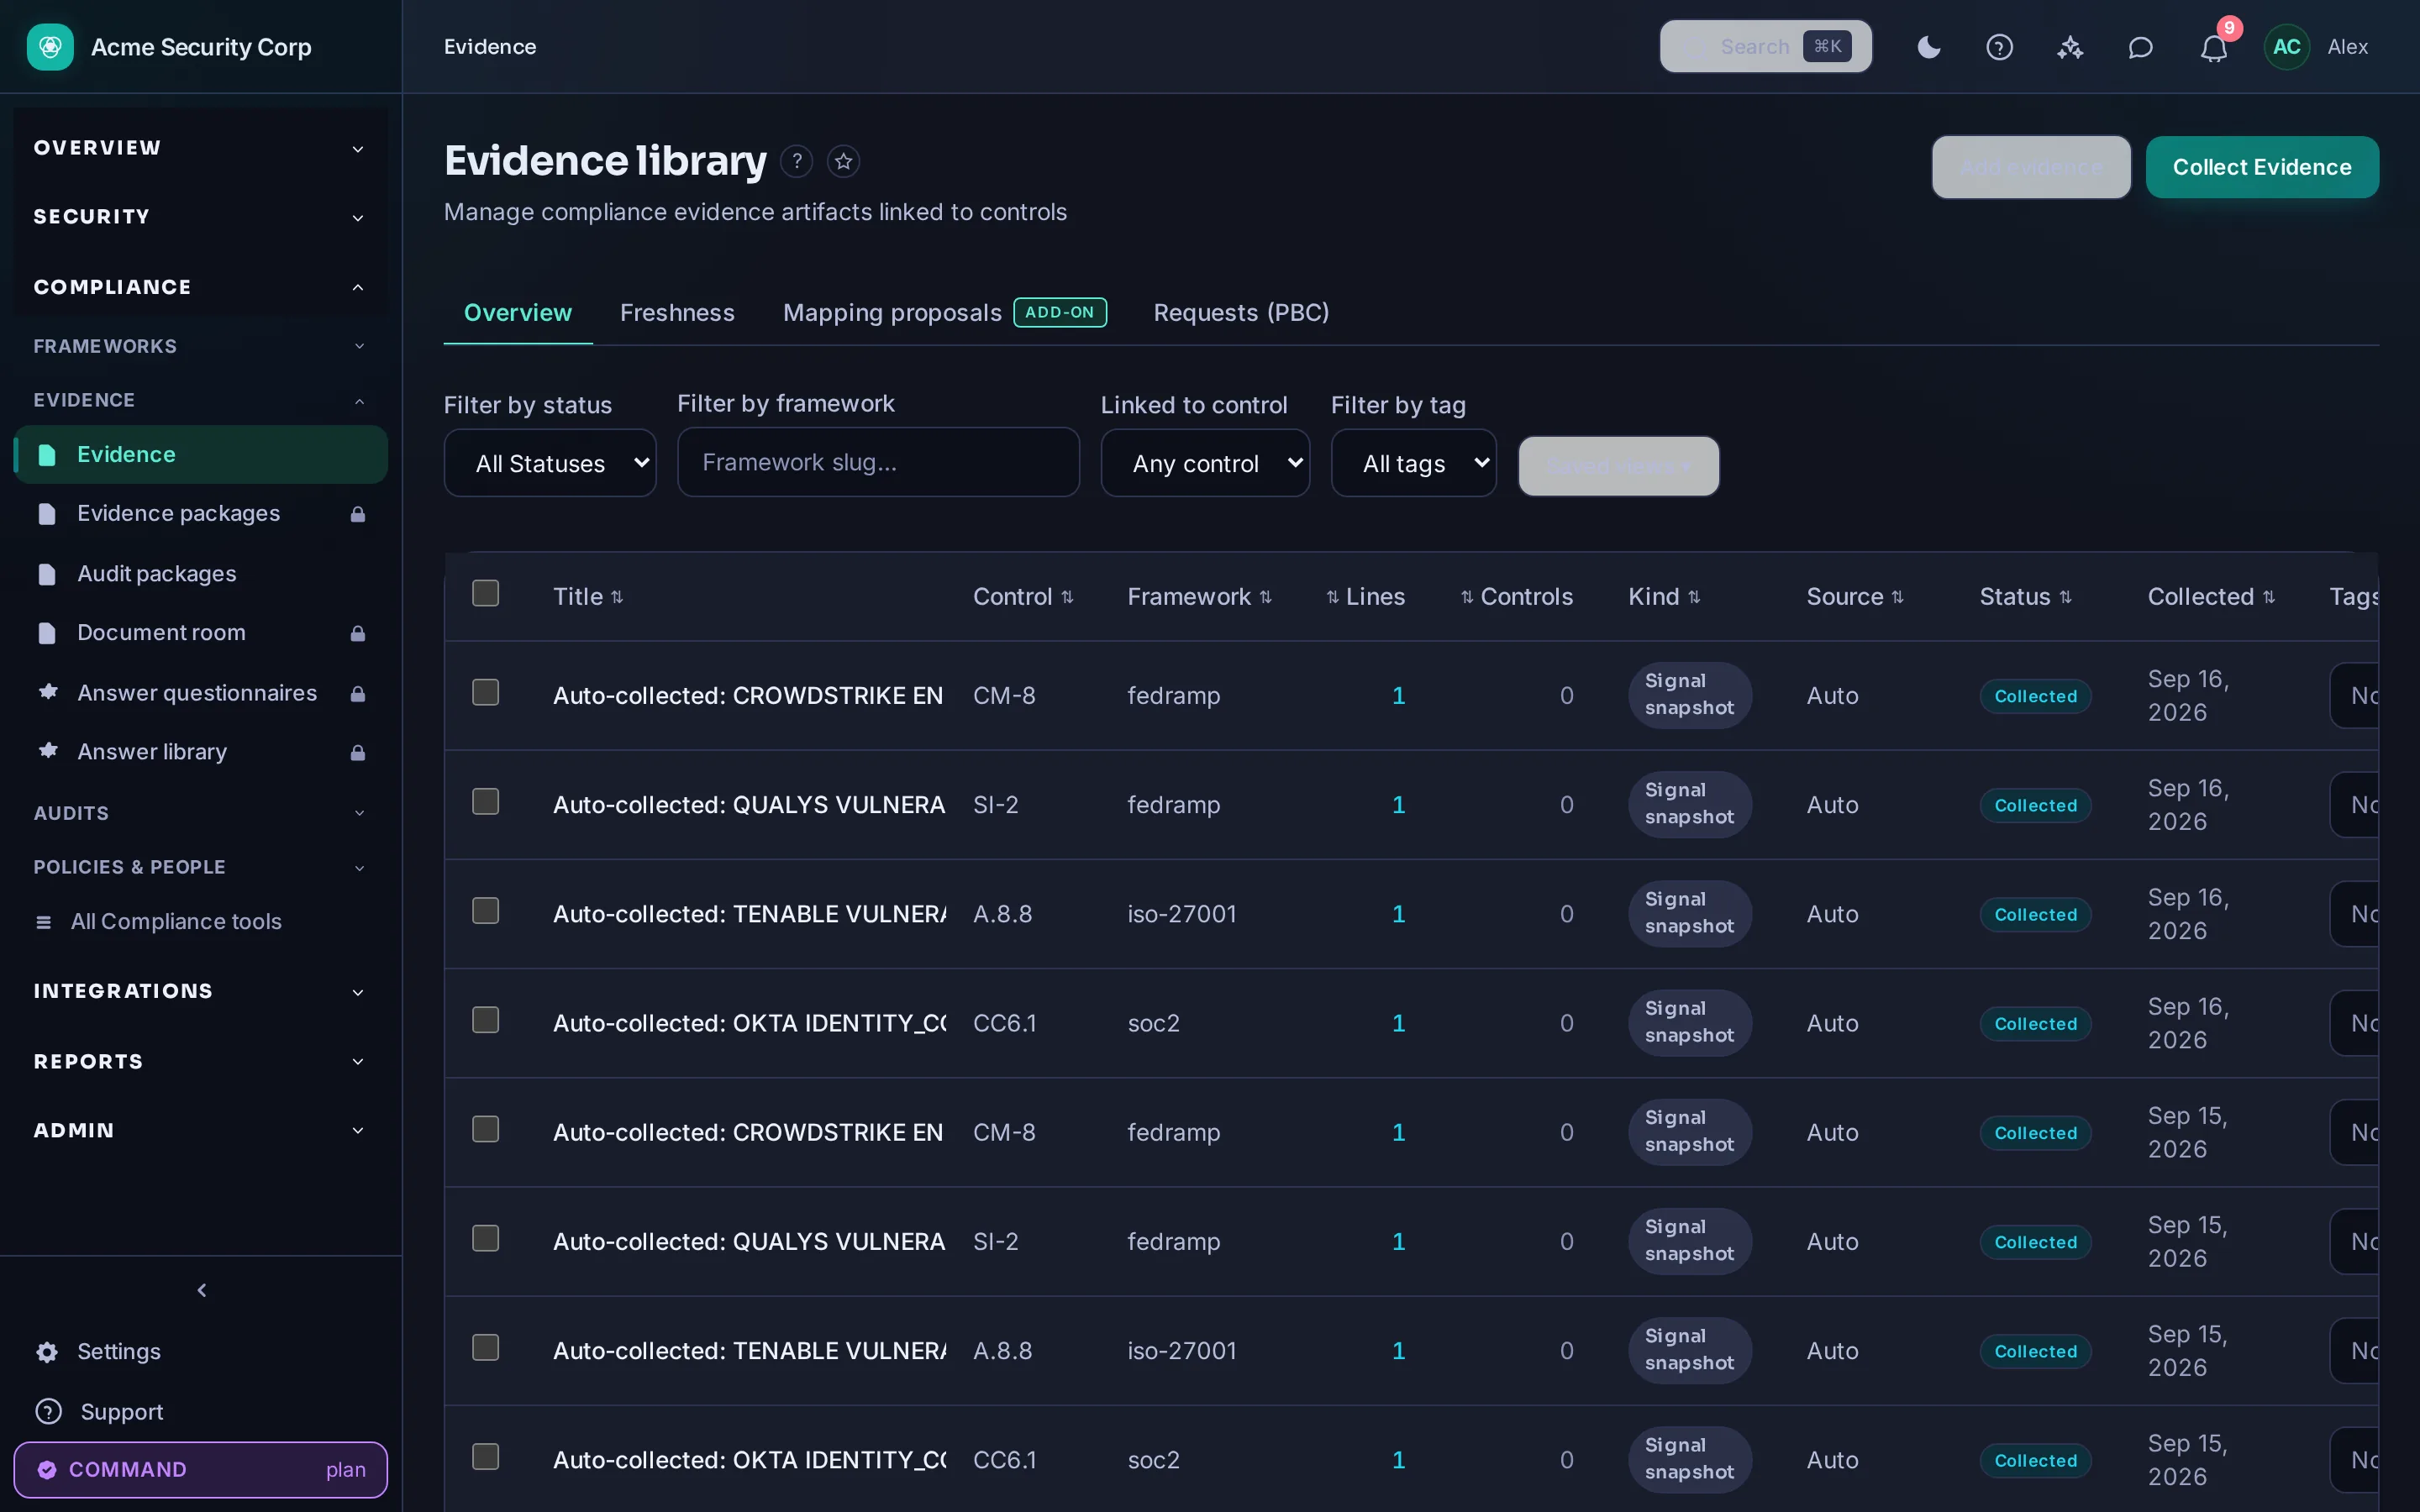
Task: Open the Requests (PBC) tab
Action: pos(1241,313)
